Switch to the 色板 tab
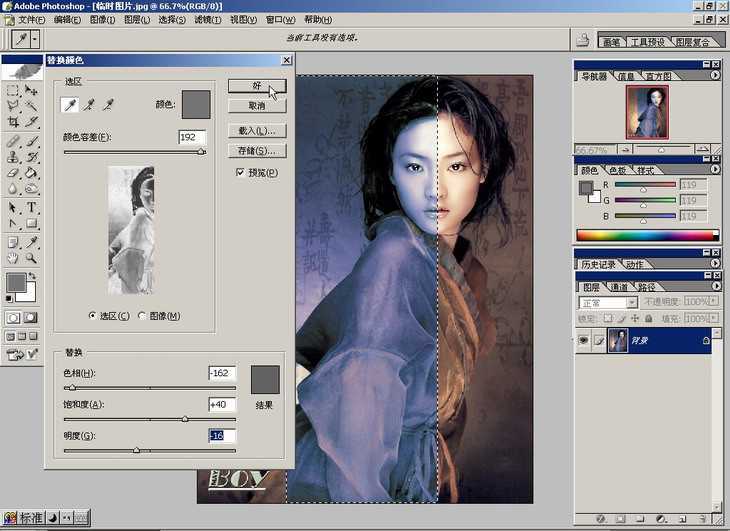730x531 pixels. point(617,170)
